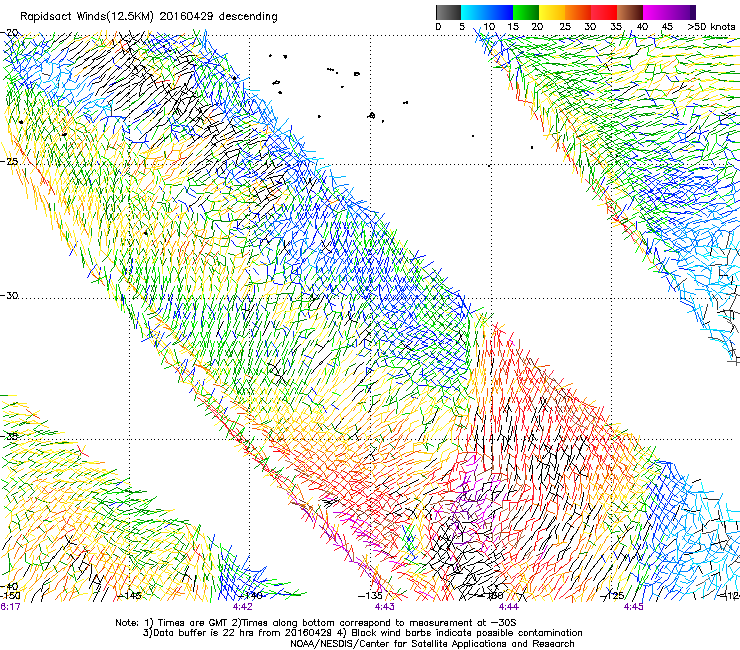Viewport: 740px width, 650px height.
Task: Click the '6:17' swath time label
Action: [x=10, y=607]
